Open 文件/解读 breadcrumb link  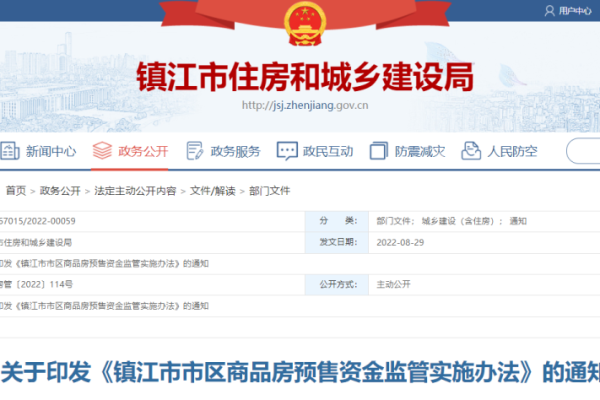(x=212, y=191)
